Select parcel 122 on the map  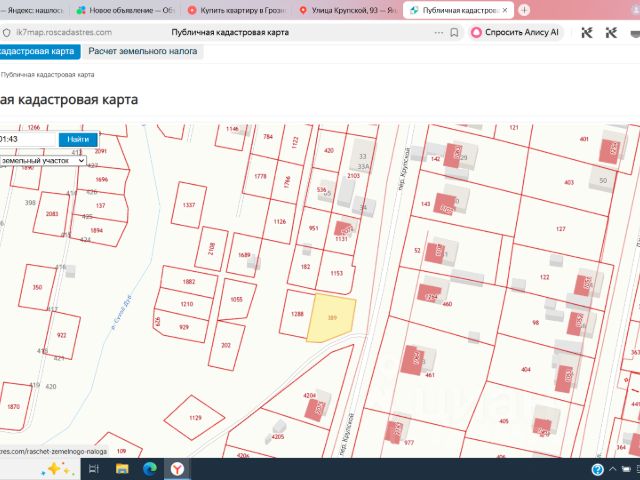pos(544,277)
